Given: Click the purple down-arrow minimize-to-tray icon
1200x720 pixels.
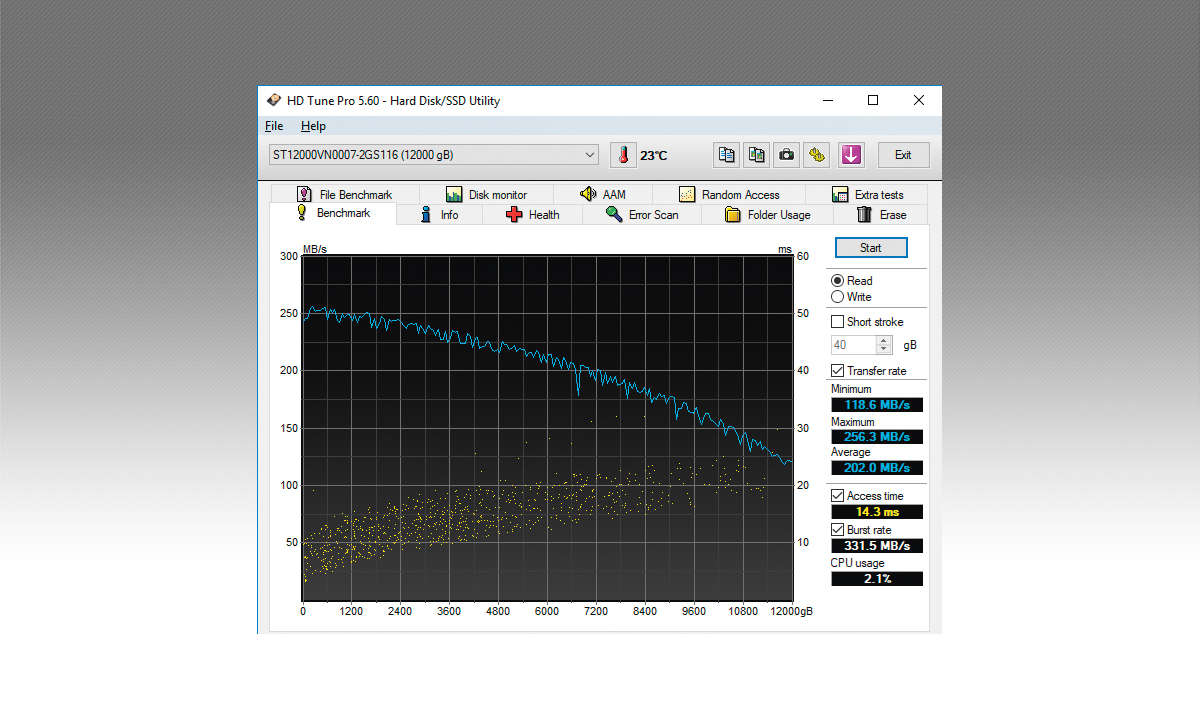Looking at the screenshot, I should (851, 155).
